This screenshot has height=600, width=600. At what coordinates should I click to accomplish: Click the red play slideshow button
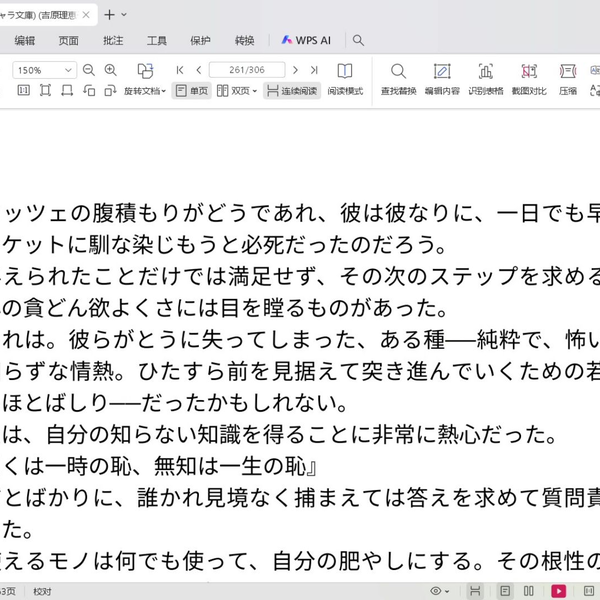point(558,591)
